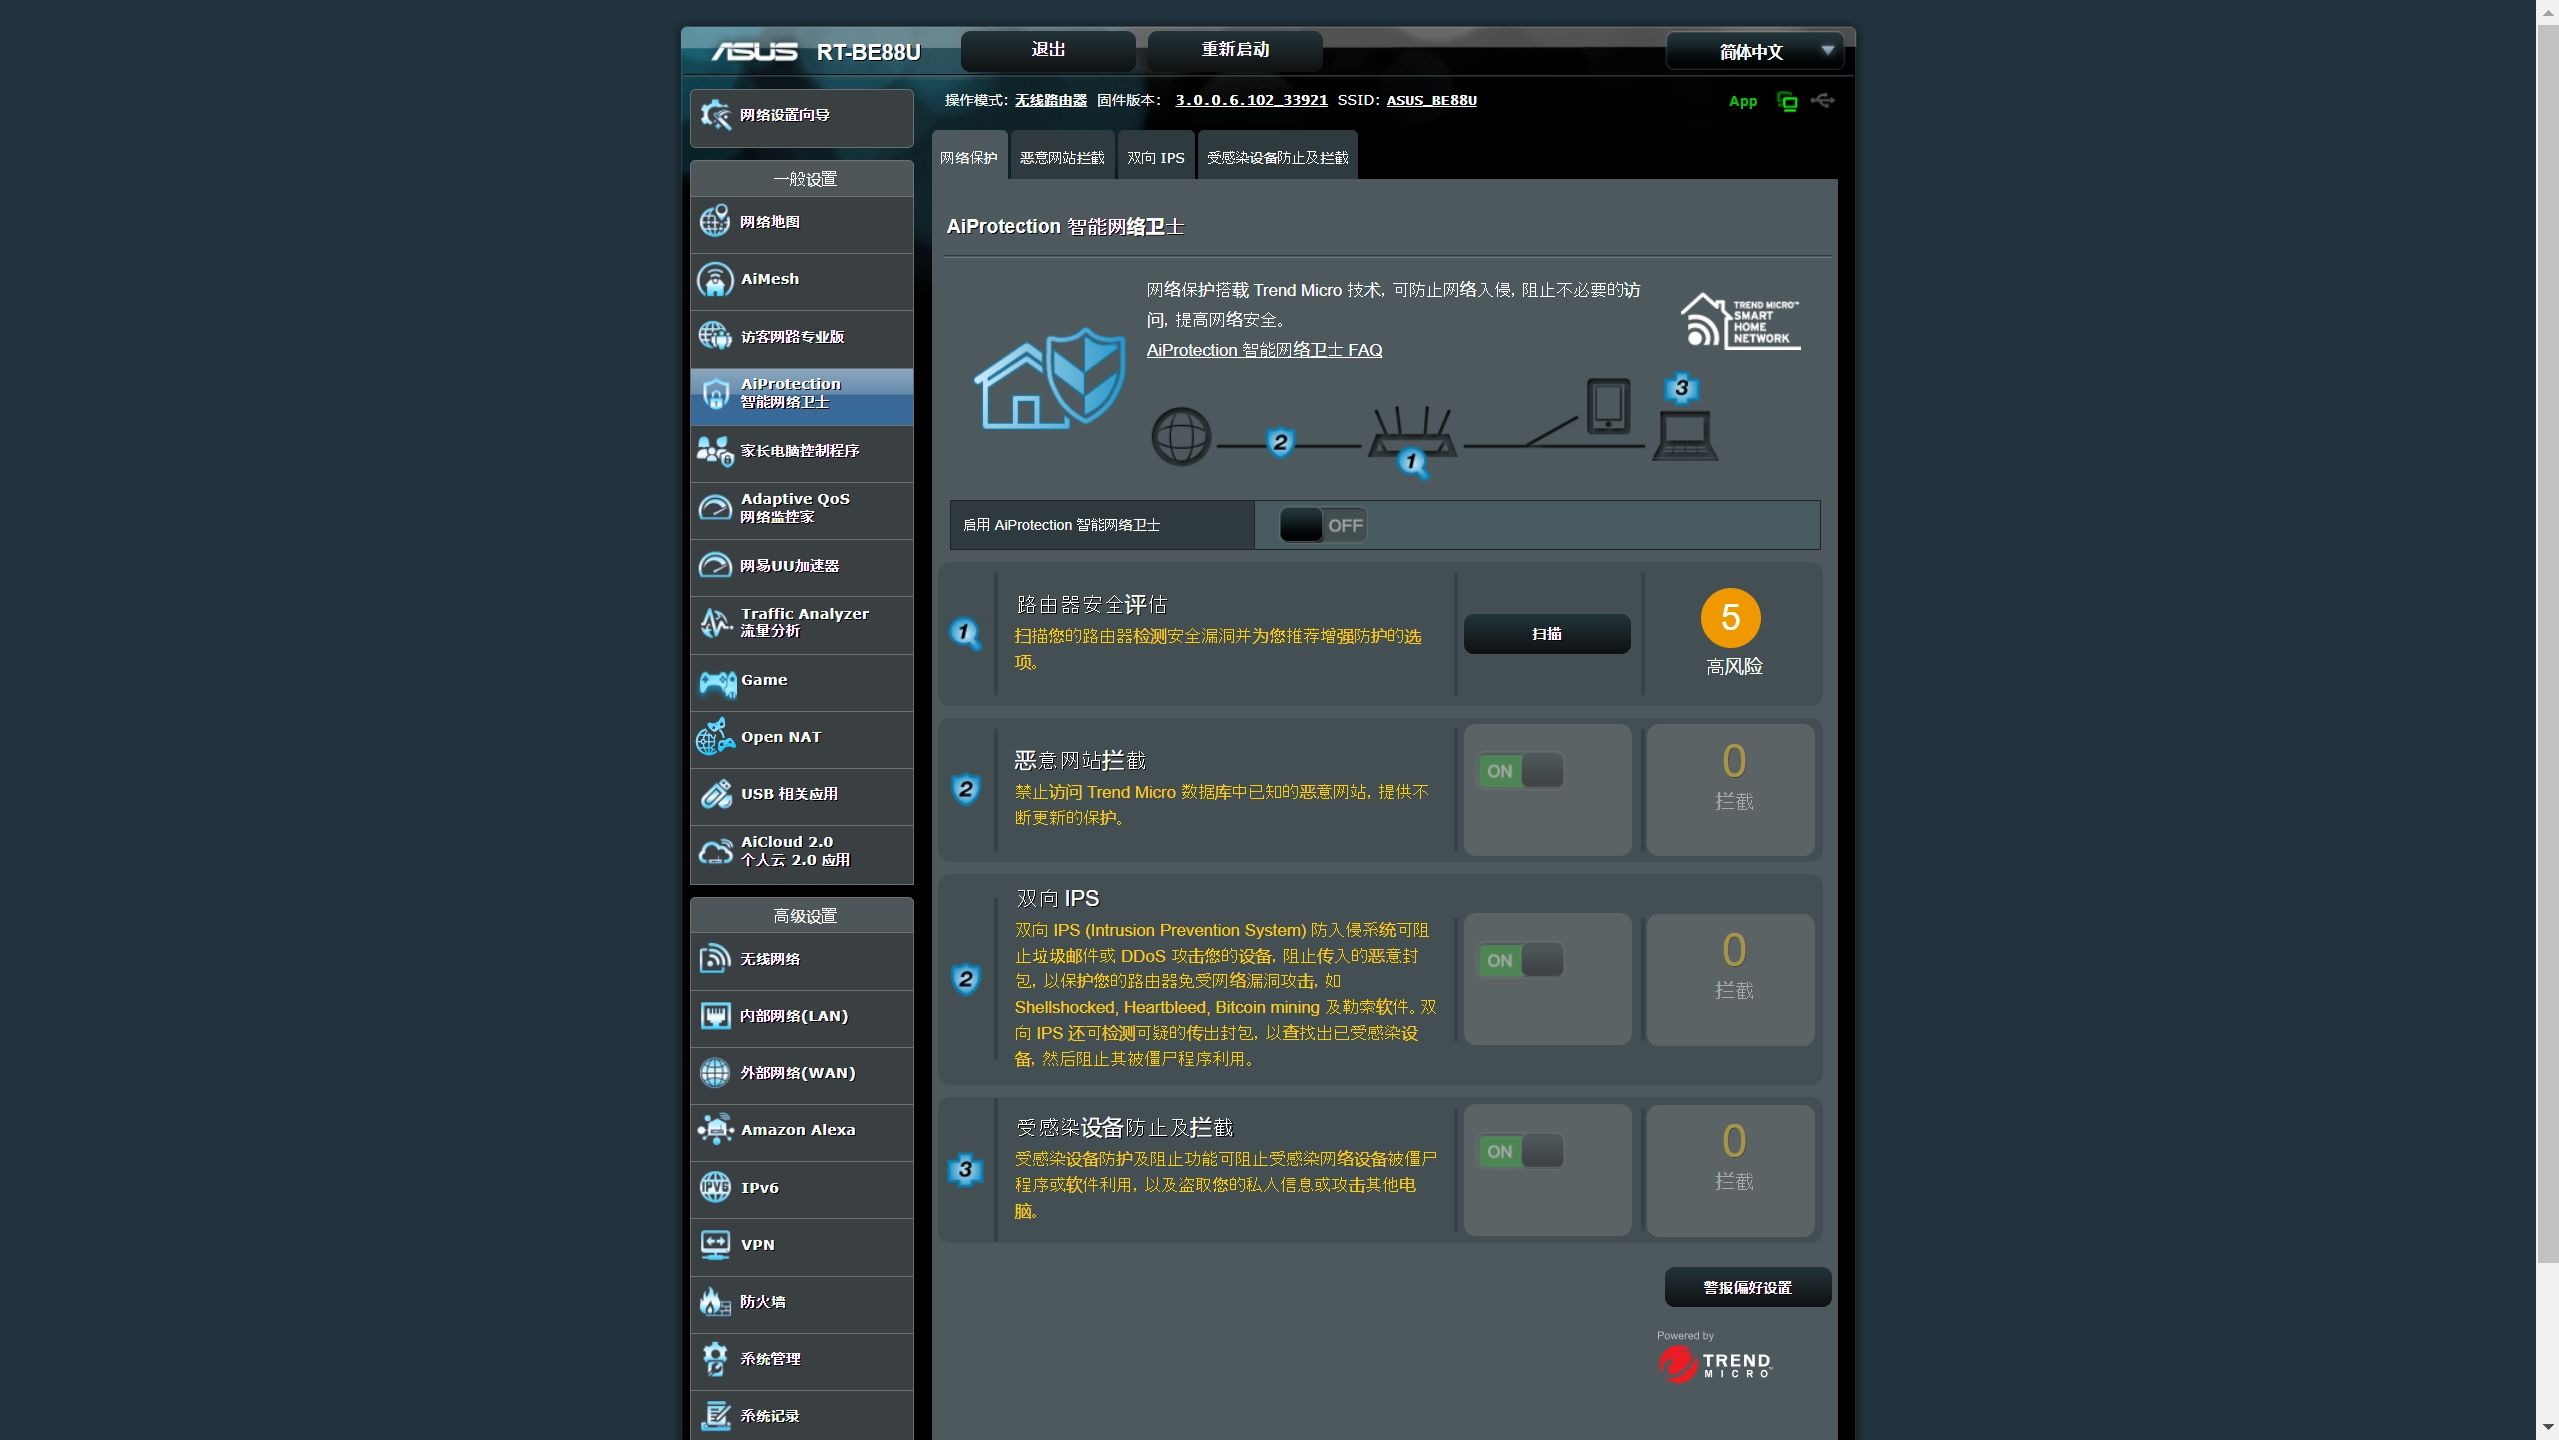Viewport: 2559px width, 1440px height.
Task: Open the Administration gear icon
Action: (715, 1358)
